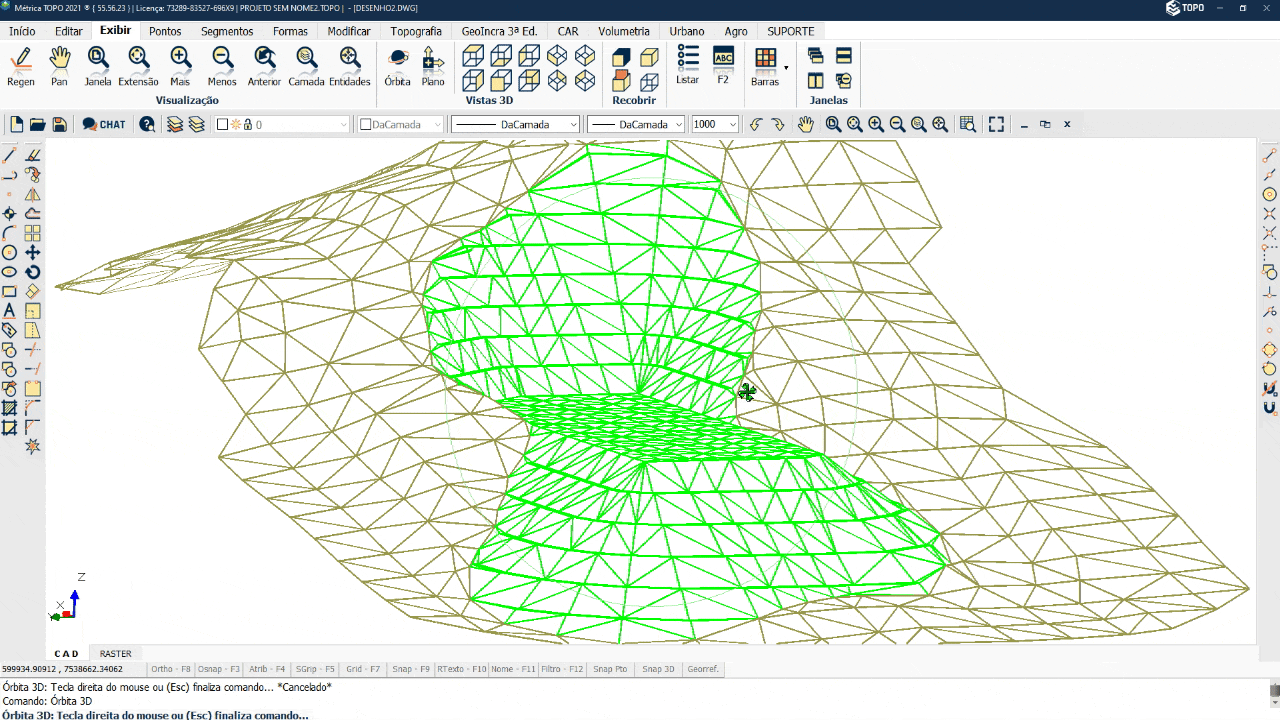Switch to the RASTER tab
Image resolution: width=1280 pixels, height=720 pixels.
click(x=115, y=654)
